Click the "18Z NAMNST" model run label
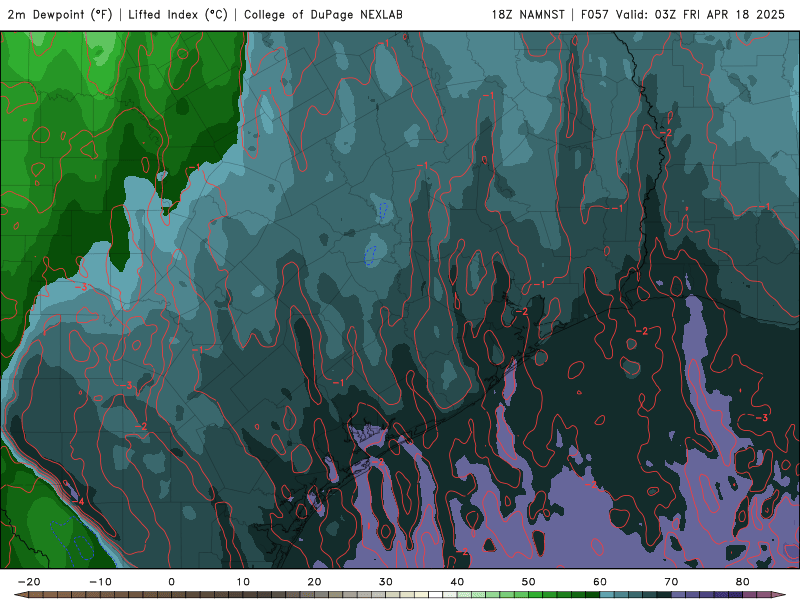This screenshot has width=800, height=600. tap(528, 14)
